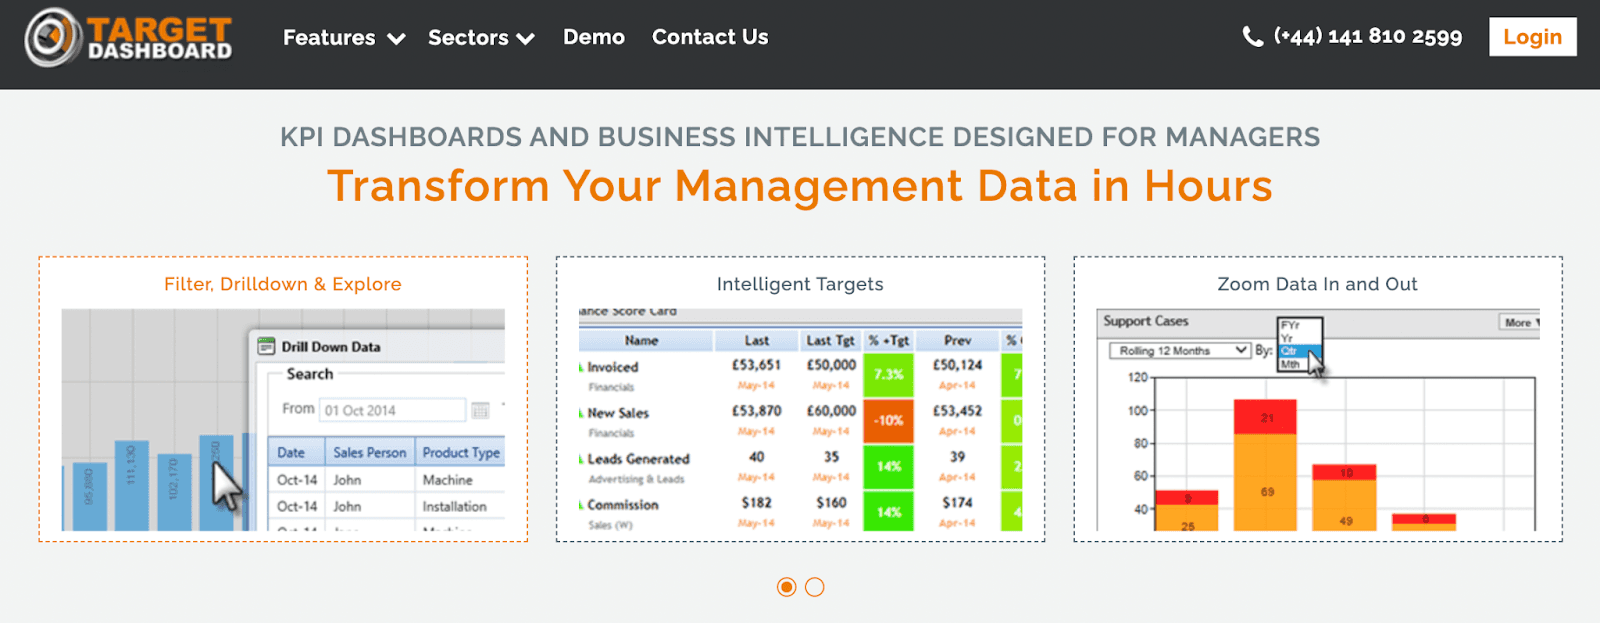Expand the Sectors menu chevron
Image resolution: width=1600 pixels, height=623 pixels.
coord(526,39)
